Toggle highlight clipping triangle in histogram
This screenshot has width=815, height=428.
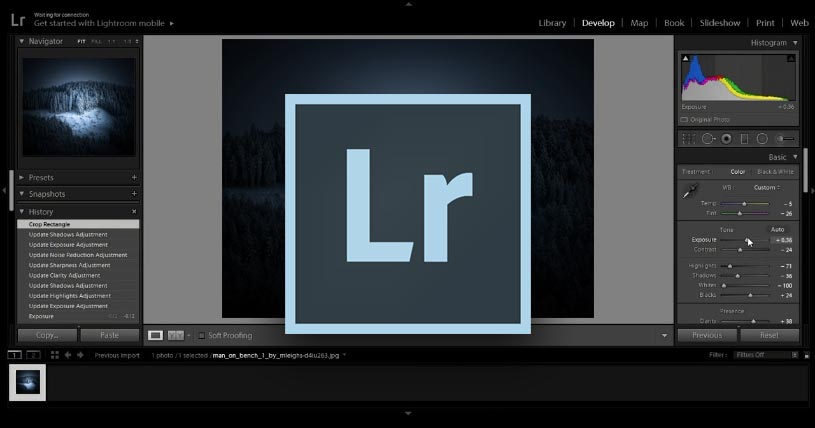click(791, 58)
